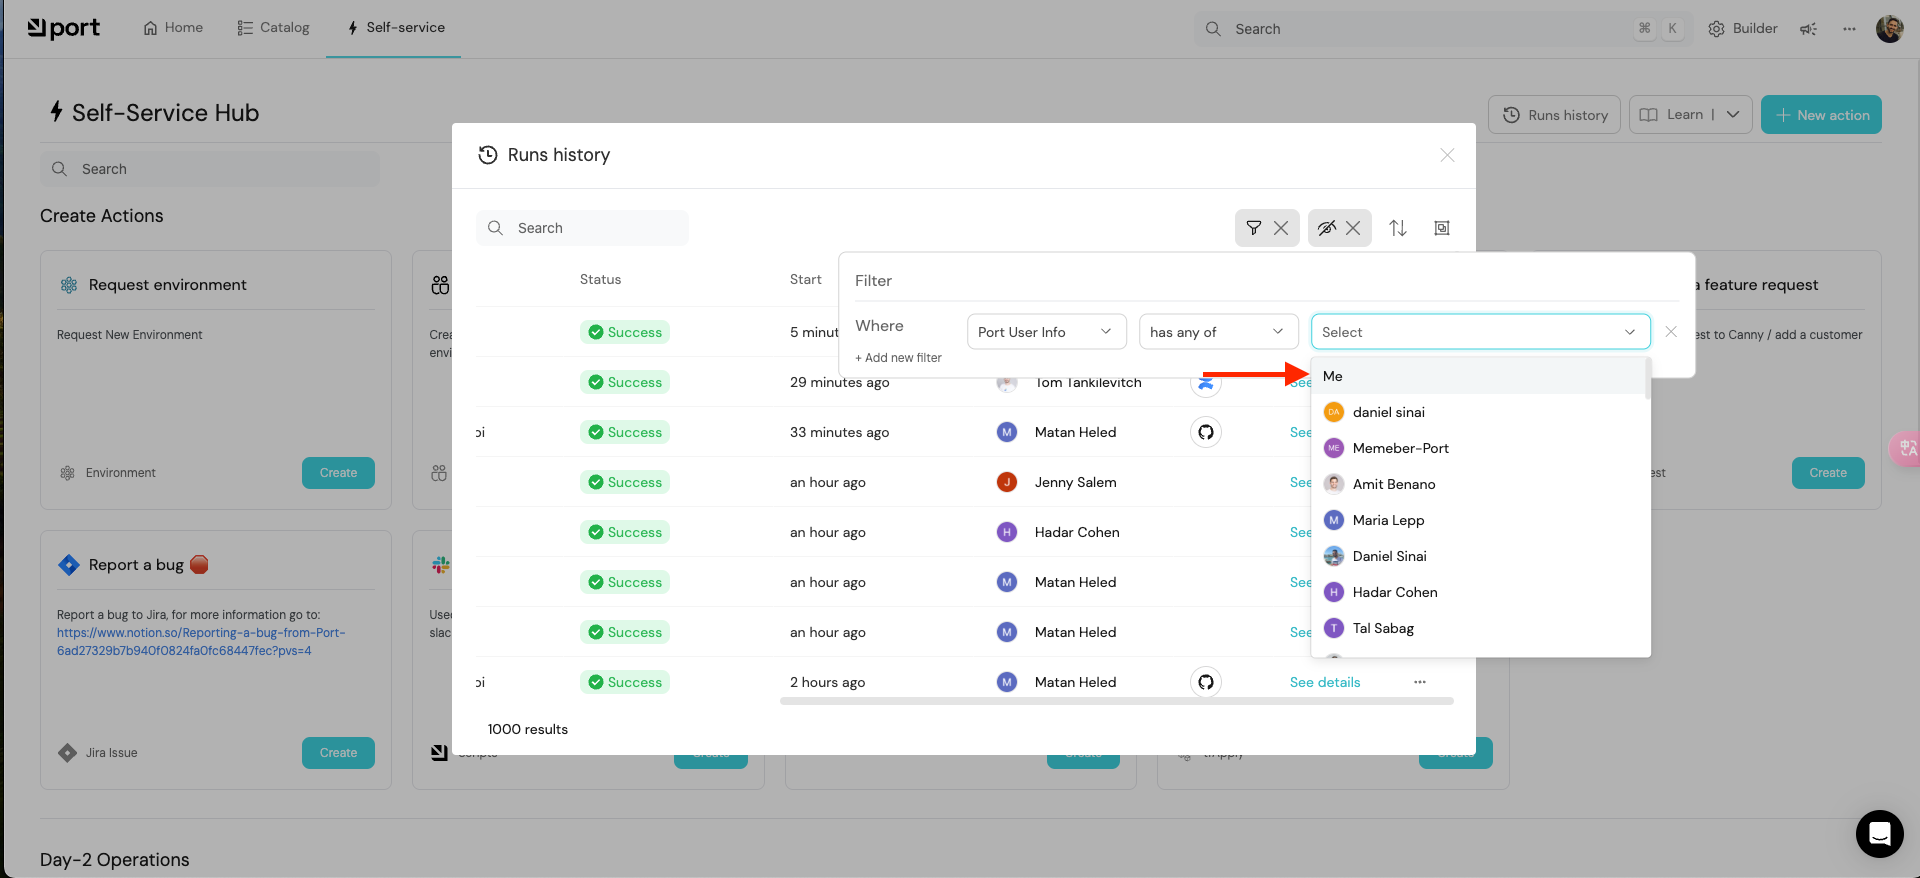Click Jenny Salem in the runs table
This screenshot has height=878, width=1920.
[x=1075, y=482]
